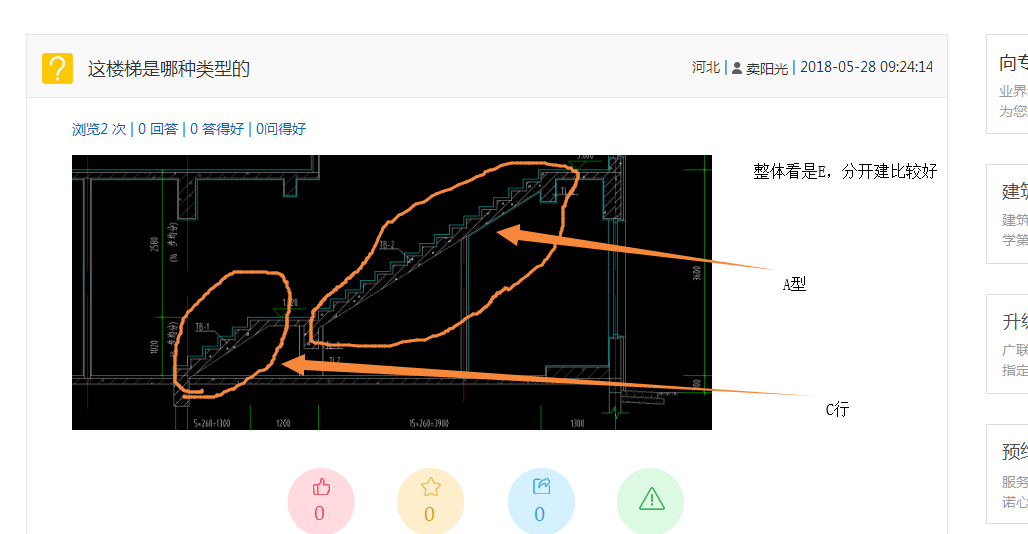Screen dimensions: 1028x534
Task: Click the thumbs-up like button
Action: click(x=321, y=501)
